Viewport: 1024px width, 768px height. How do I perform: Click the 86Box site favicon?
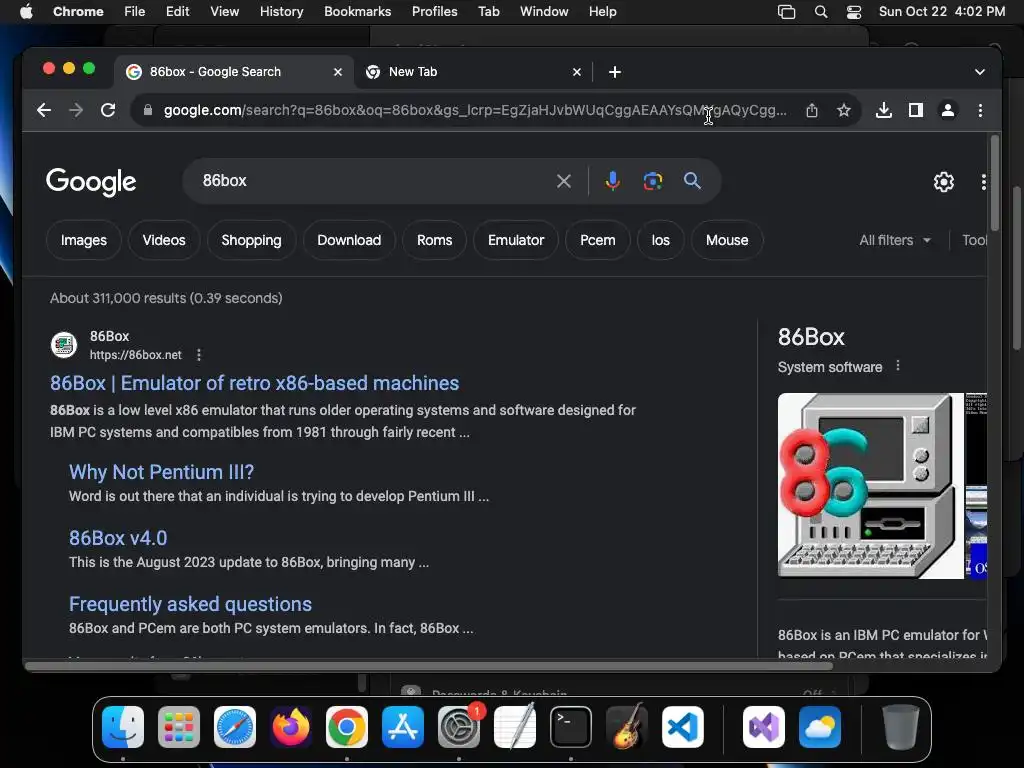click(64, 345)
